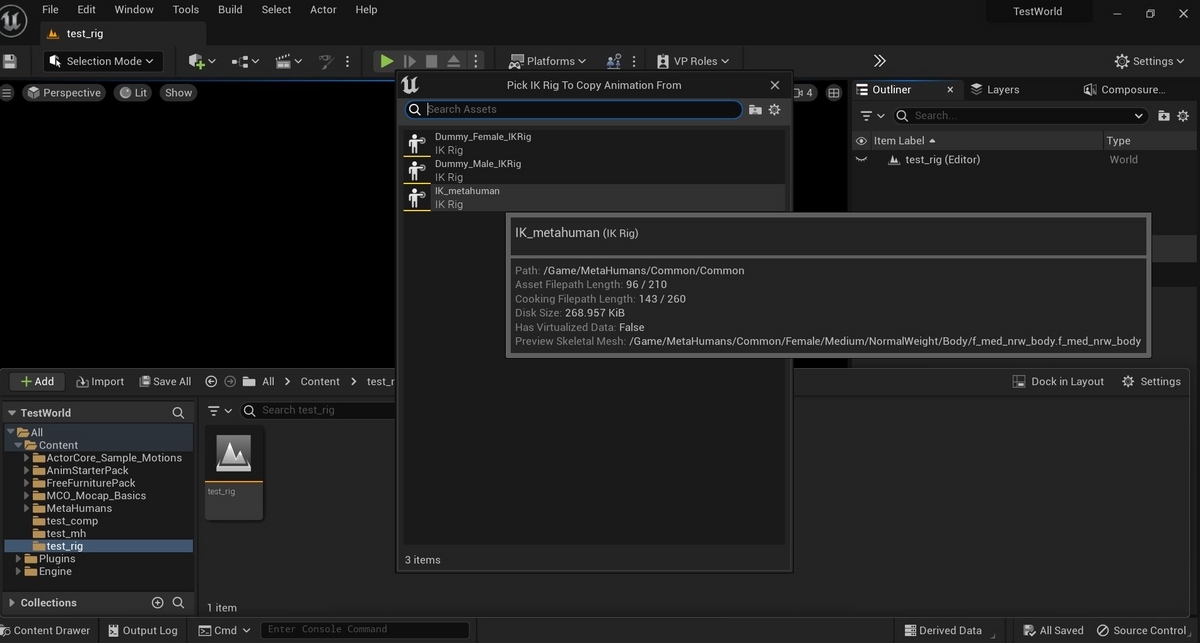Click Outliner create folder icon
This screenshot has height=643, width=1200.
click(1164, 115)
